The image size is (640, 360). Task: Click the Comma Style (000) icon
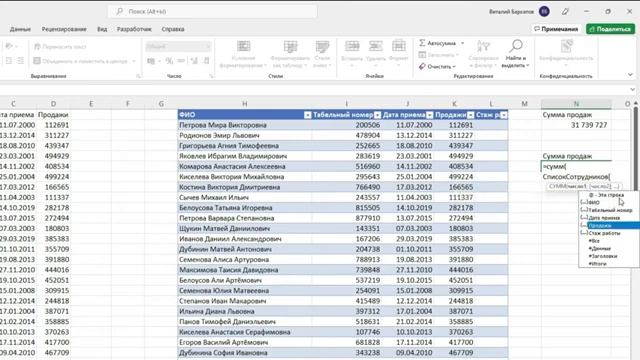(181, 61)
